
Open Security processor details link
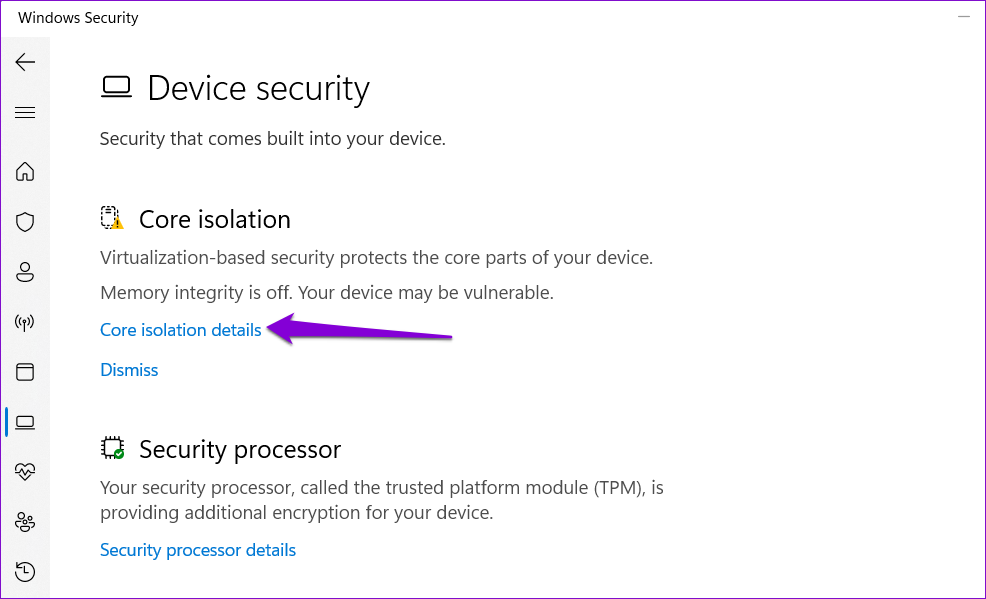[x=198, y=550]
